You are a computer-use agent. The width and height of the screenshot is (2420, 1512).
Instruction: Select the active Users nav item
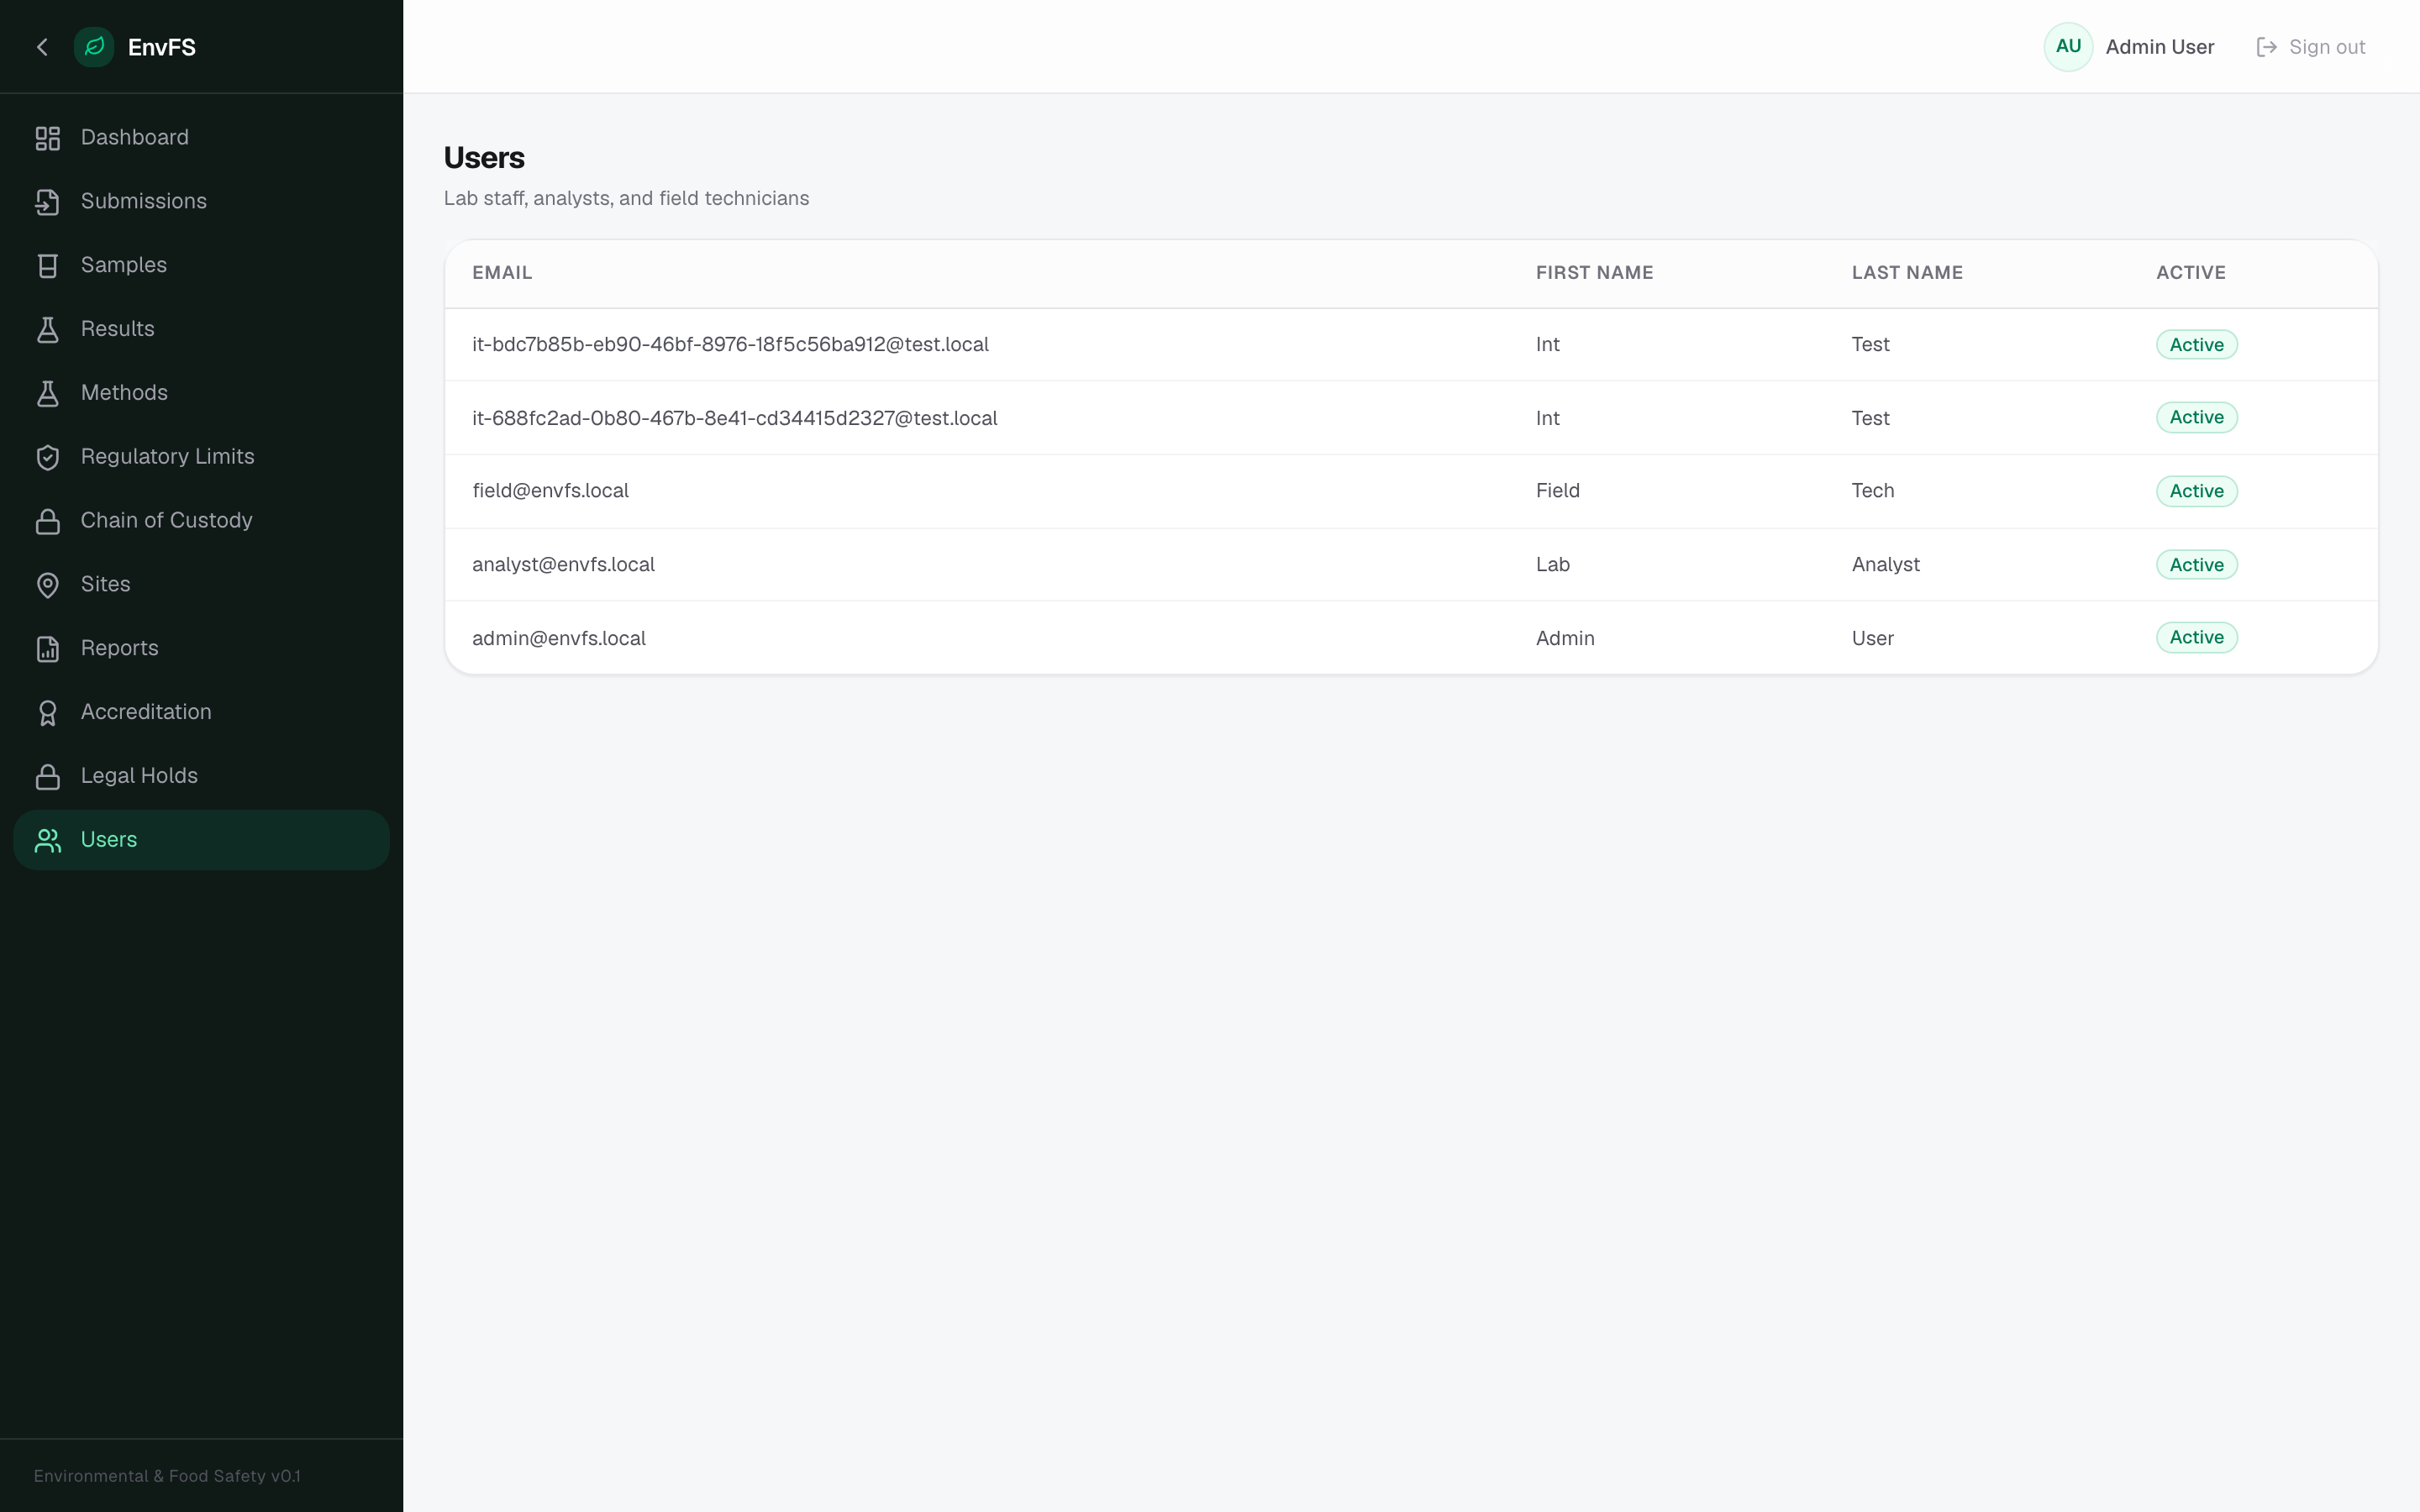[201, 840]
